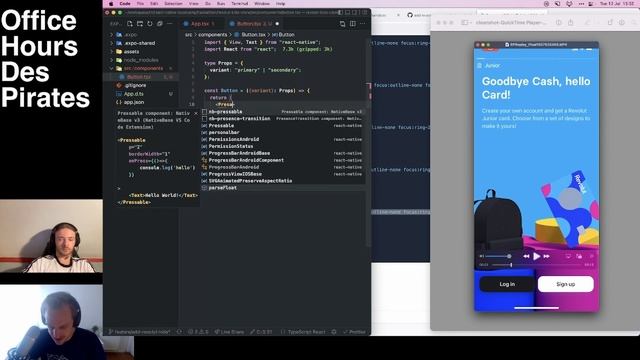Open the View menu
Image resolution: width=640 pixels, height=360 pixels.
(193, 3)
